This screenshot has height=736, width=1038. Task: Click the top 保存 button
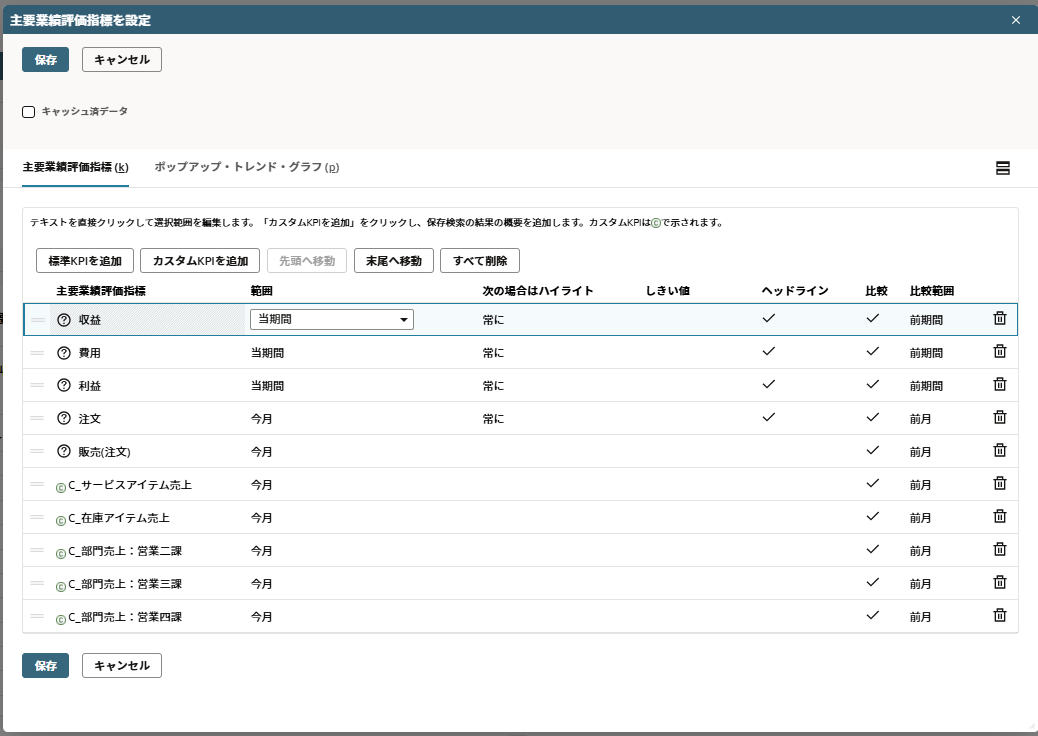pyautogui.click(x=46, y=60)
